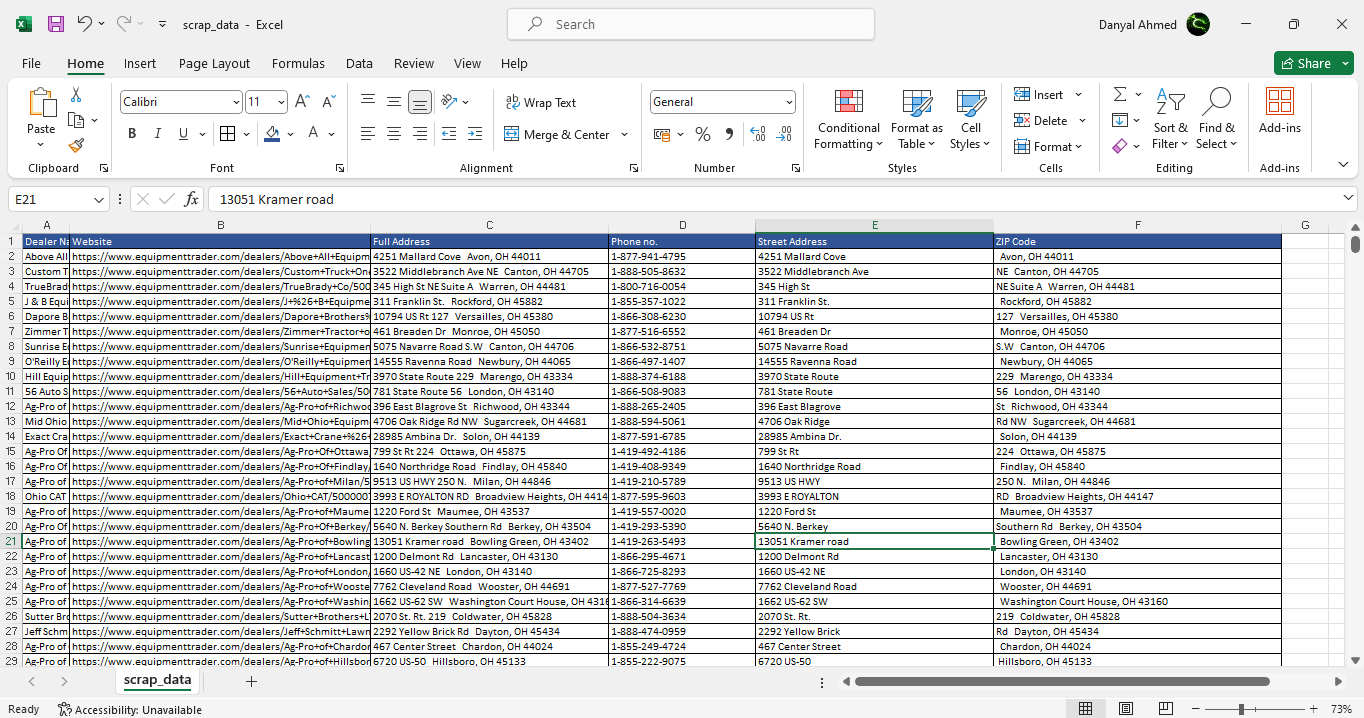Click the Decrease Indent icon
Screen dimensions: 1364x718
(448, 134)
